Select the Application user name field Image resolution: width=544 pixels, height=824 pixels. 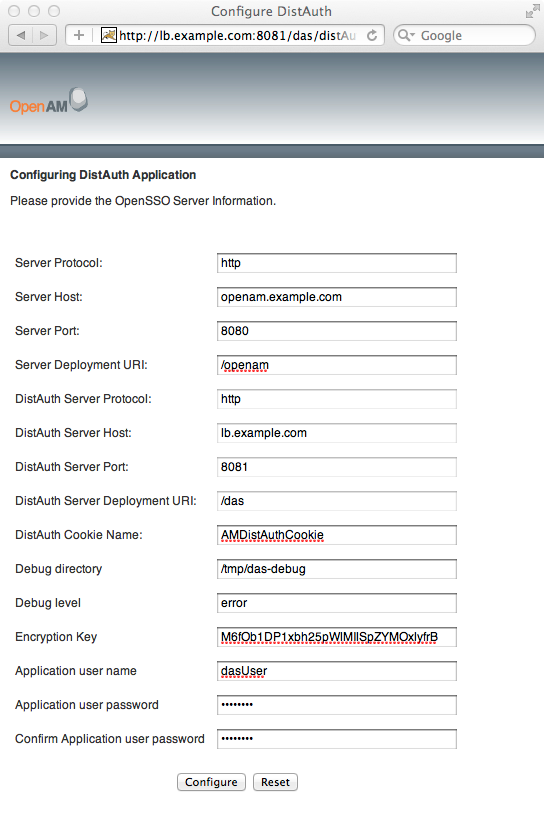coord(336,671)
